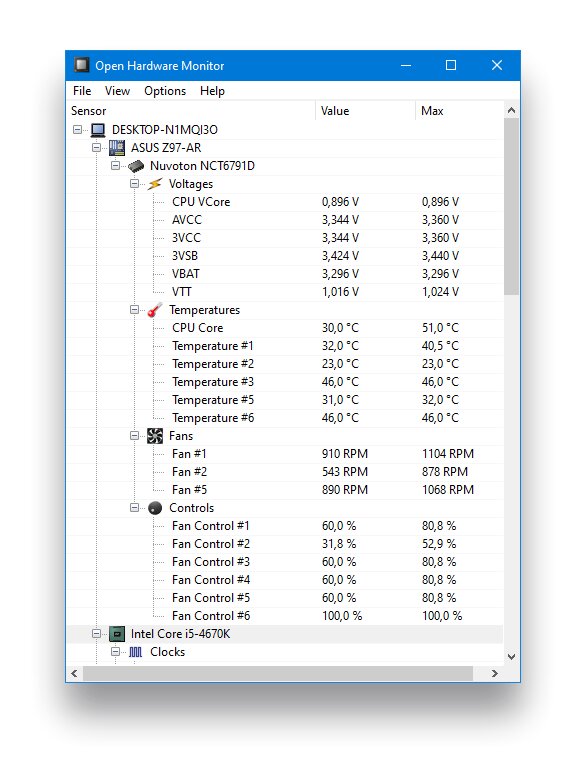Select the VBAT sensor row
This screenshot has width=586, height=773.
(x=285, y=274)
